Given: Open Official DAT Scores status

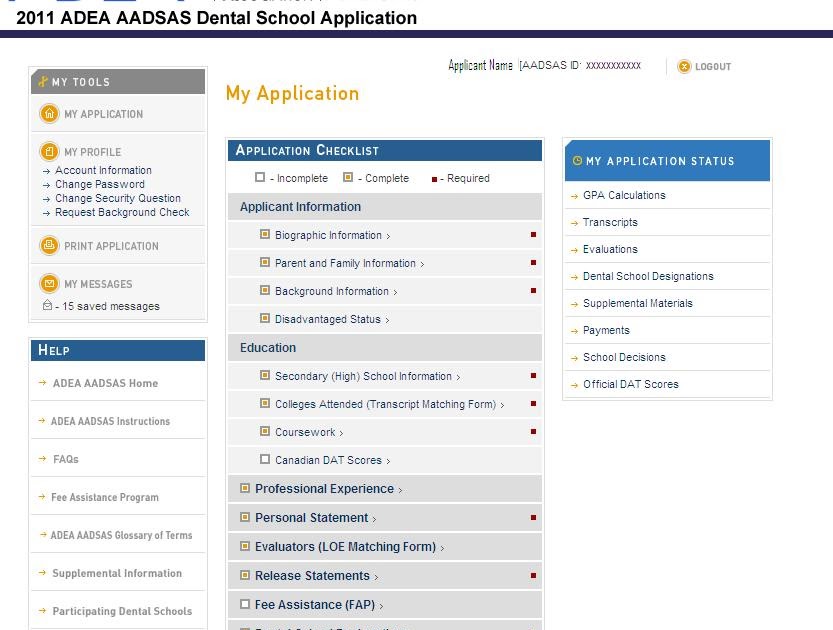Looking at the screenshot, I should click(x=631, y=384).
